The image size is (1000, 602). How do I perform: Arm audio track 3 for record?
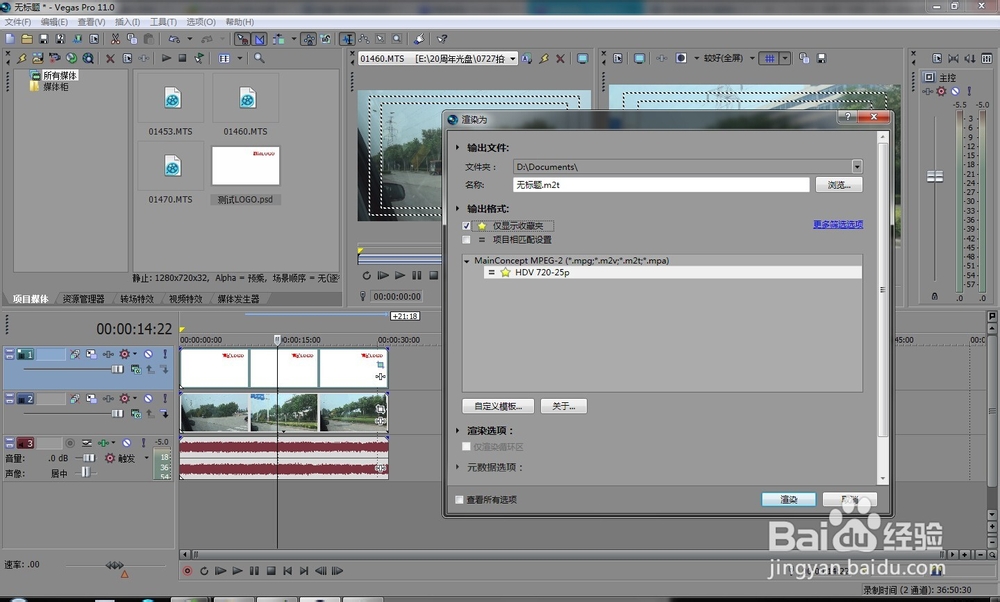(x=70, y=443)
